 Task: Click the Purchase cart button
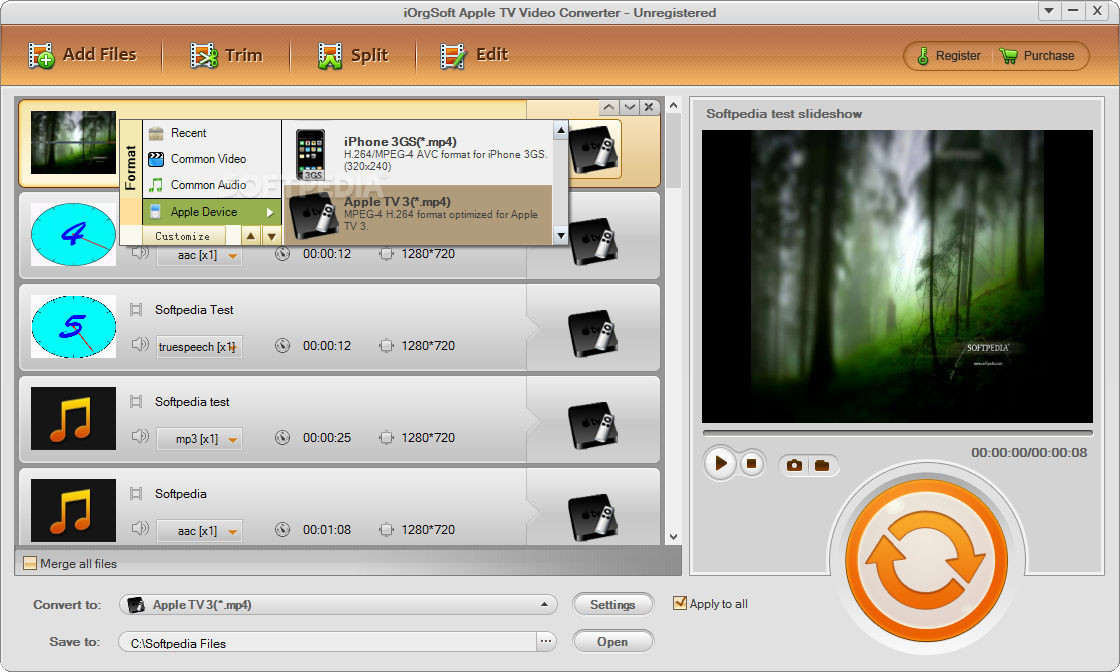tap(1037, 56)
